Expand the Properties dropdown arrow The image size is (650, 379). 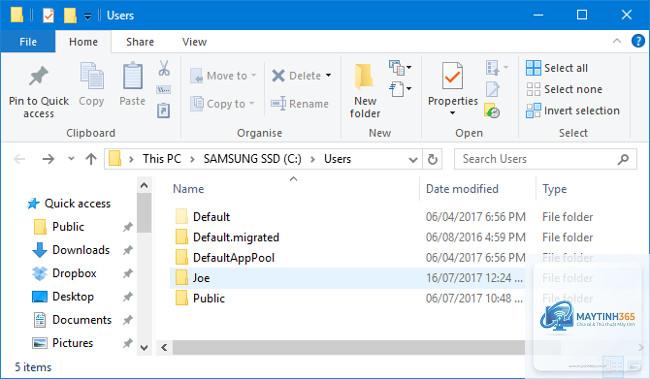click(452, 113)
